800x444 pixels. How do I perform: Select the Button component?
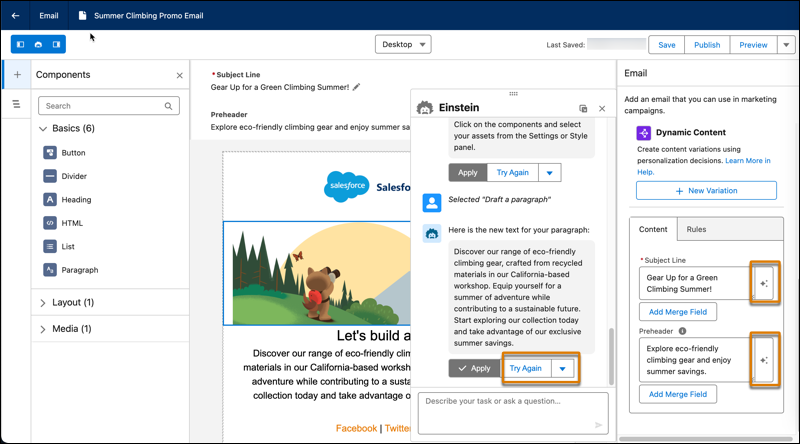[64, 153]
